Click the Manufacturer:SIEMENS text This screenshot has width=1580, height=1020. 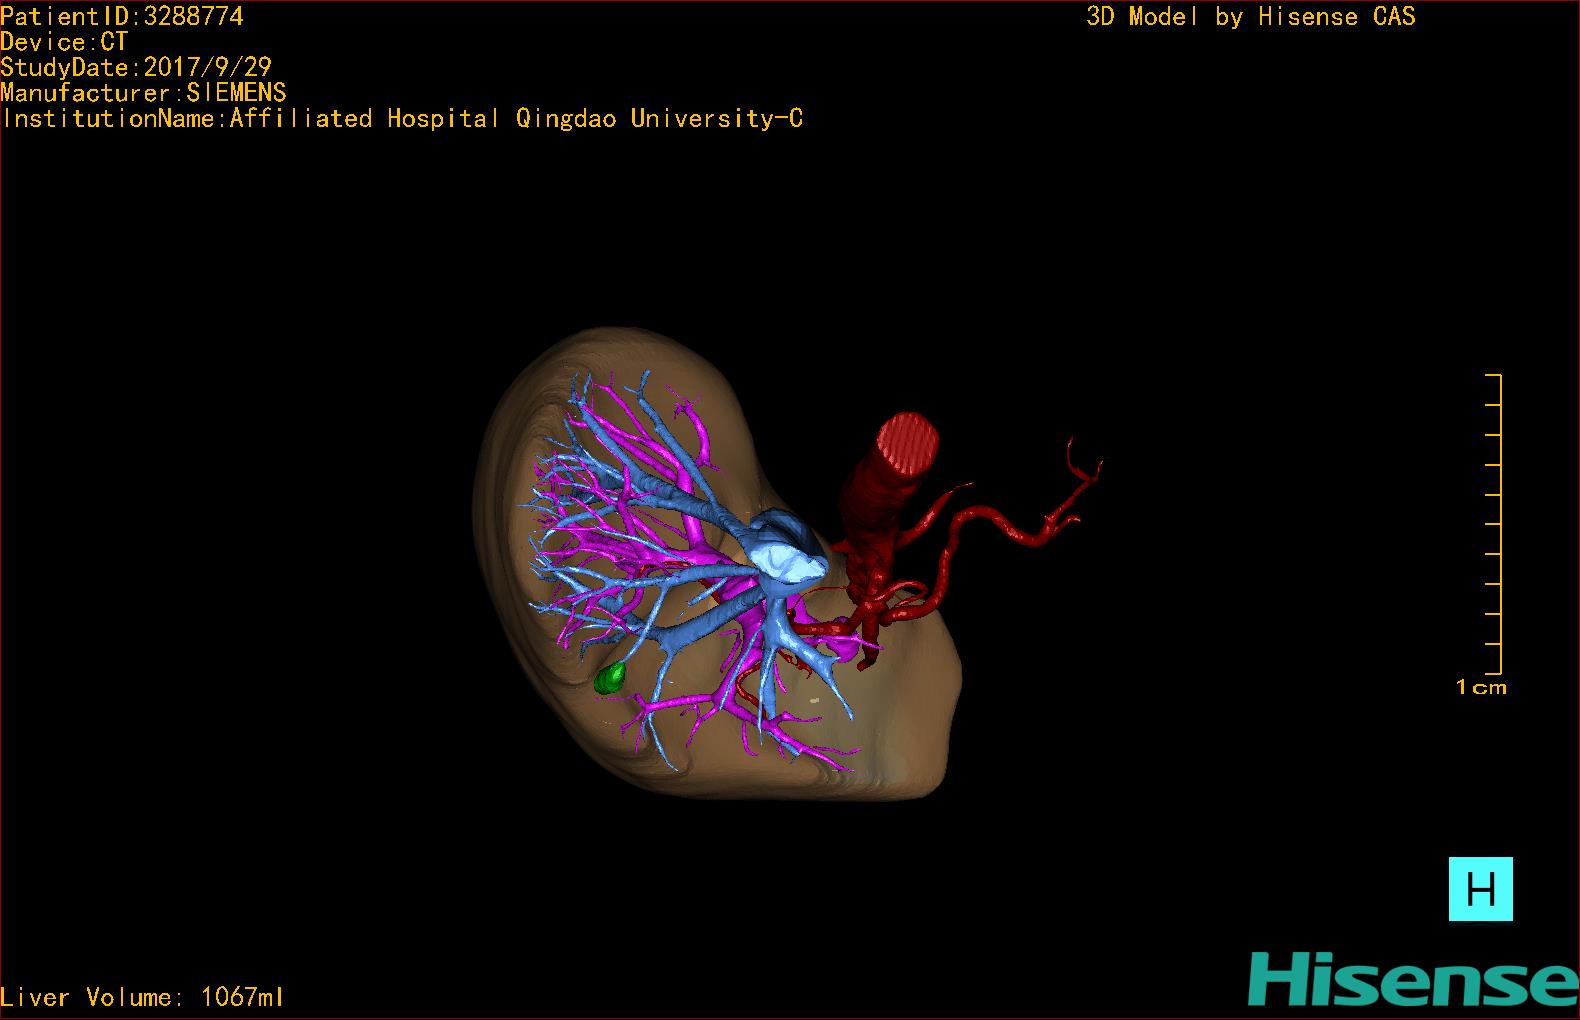click(x=143, y=93)
